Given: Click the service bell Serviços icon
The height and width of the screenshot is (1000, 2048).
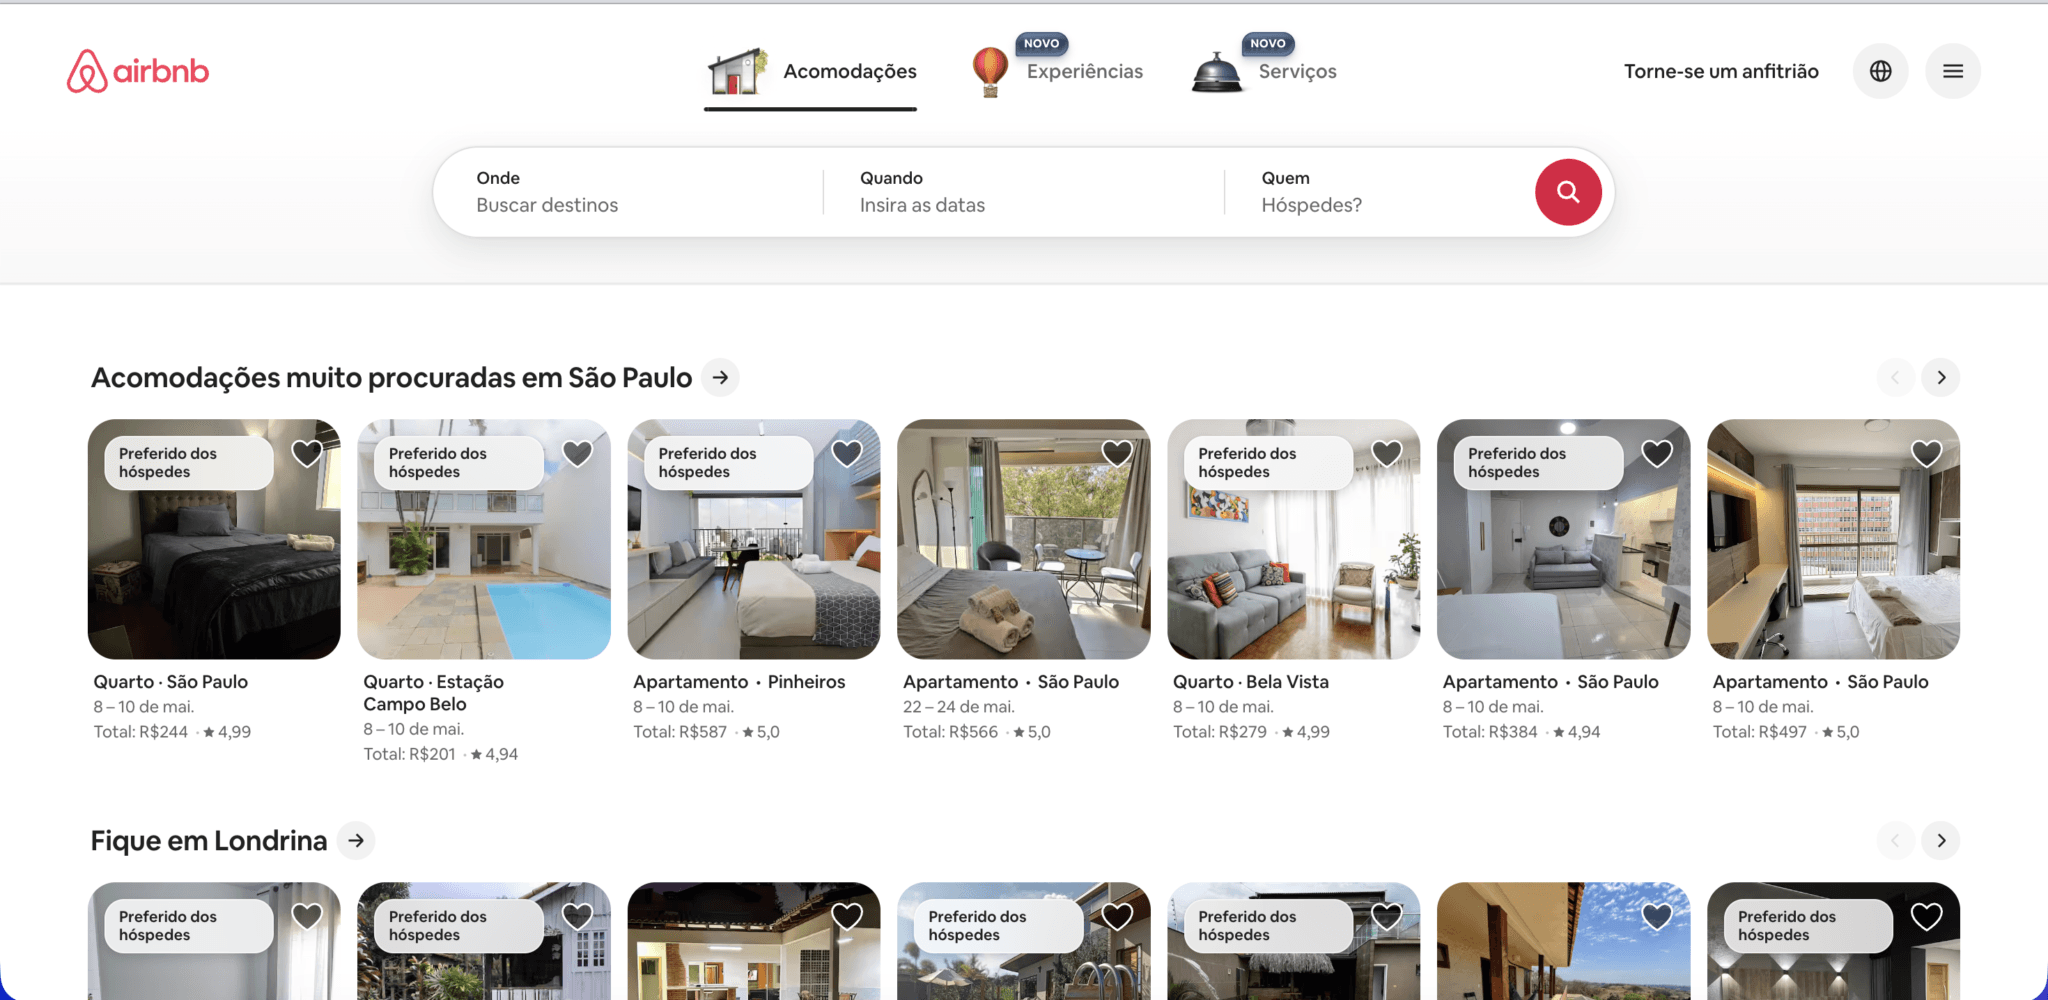Looking at the screenshot, I should click(x=1217, y=72).
